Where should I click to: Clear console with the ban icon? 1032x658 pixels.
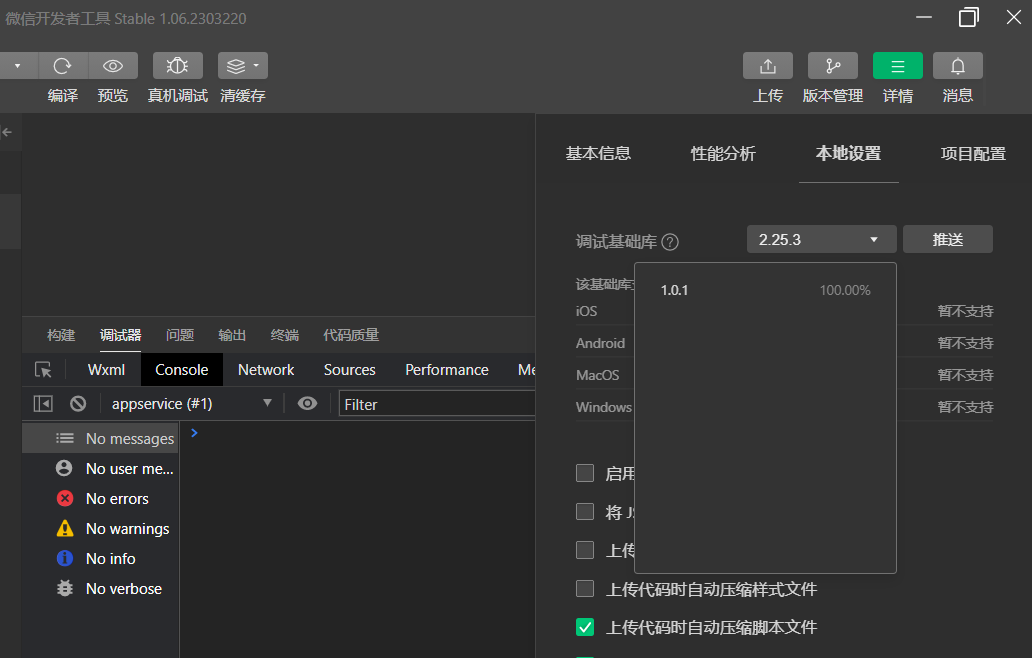pyautogui.click(x=78, y=403)
